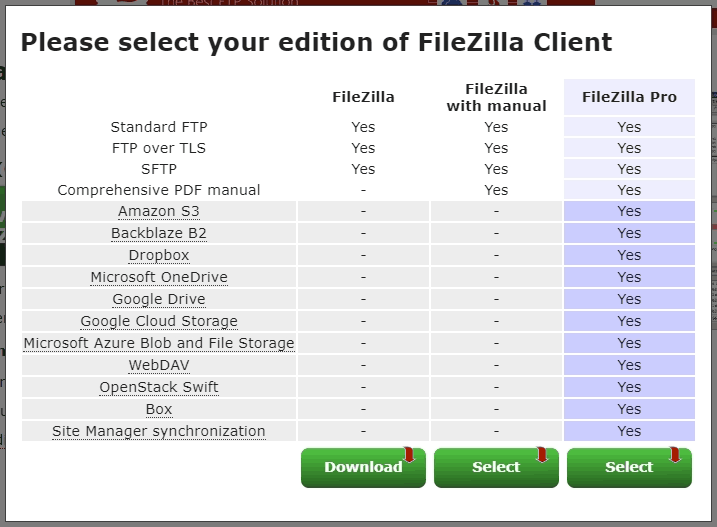Open the Google Drive feature link
This screenshot has height=527, width=717.
click(x=159, y=299)
